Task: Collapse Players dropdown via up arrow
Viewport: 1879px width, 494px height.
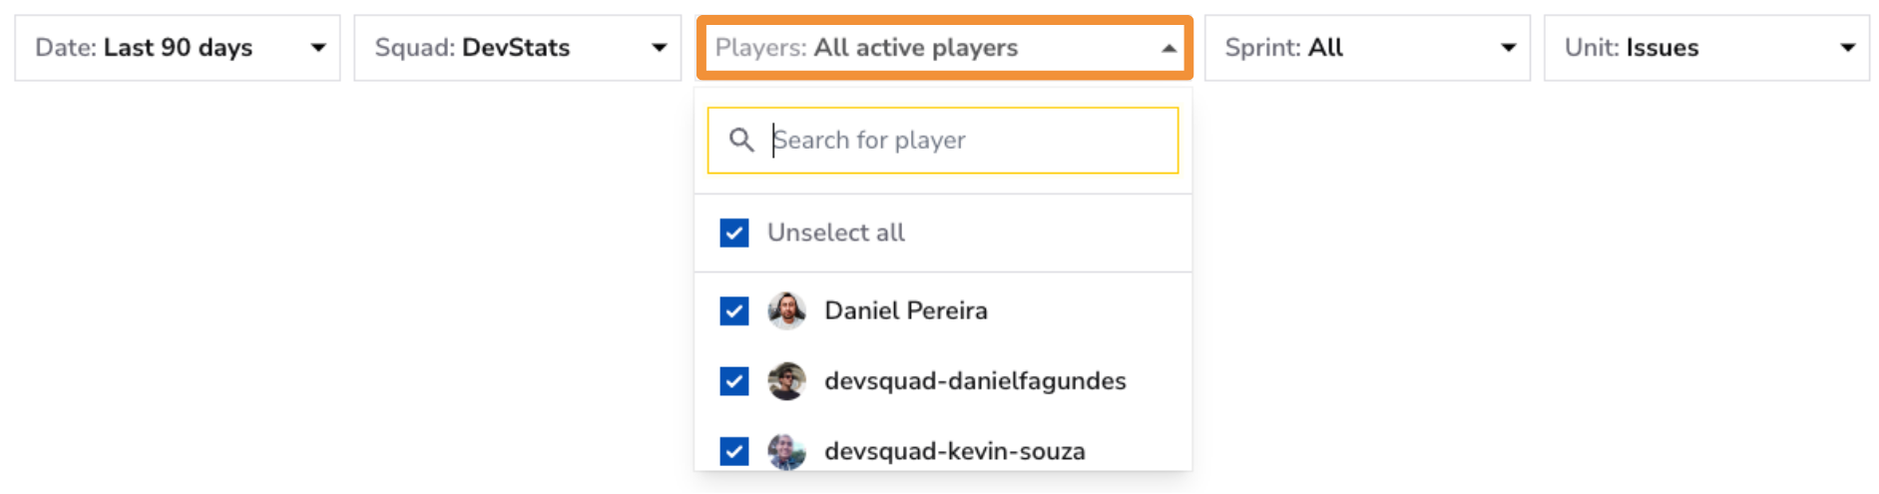Action: 1168,48
